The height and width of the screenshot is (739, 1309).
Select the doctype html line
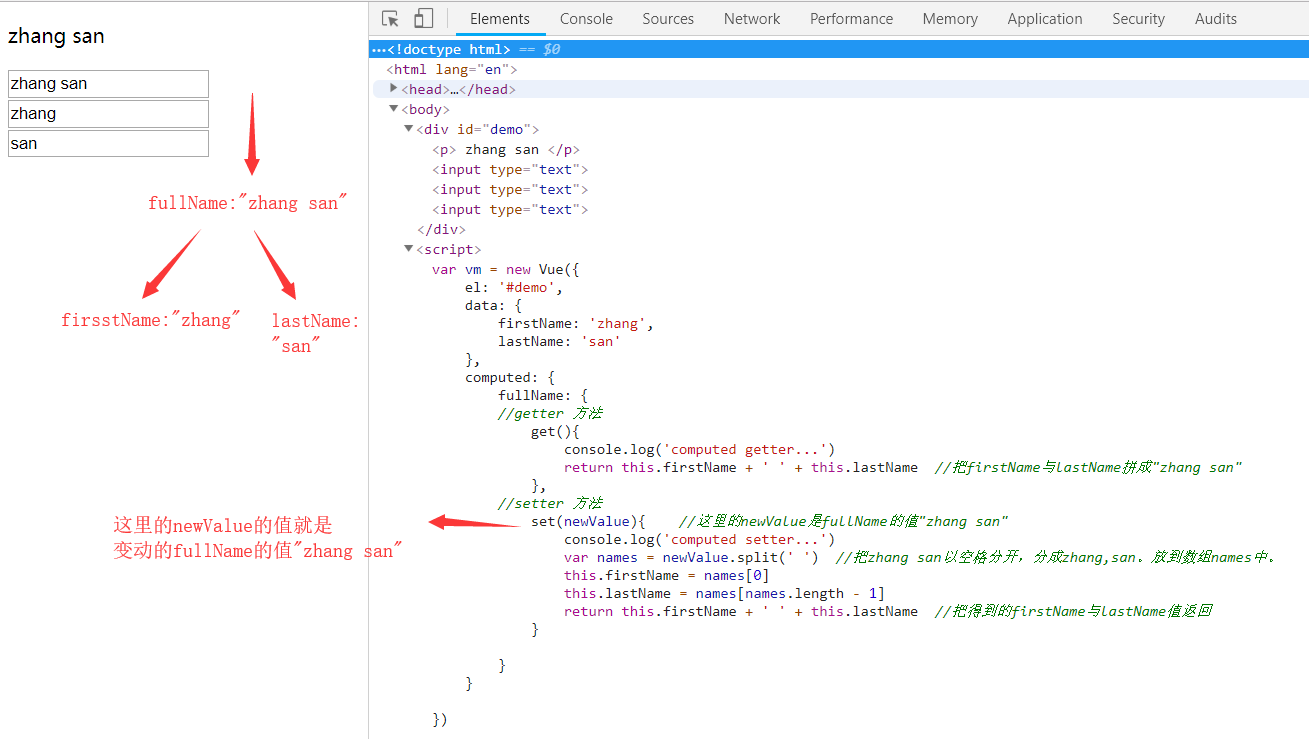[x=450, y=49]
